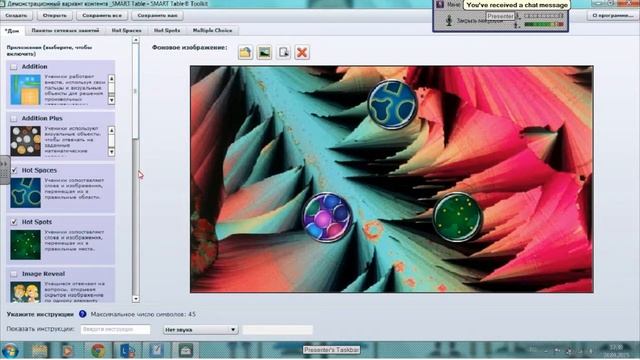Open Windows Explorer from the taskbar

40,351
